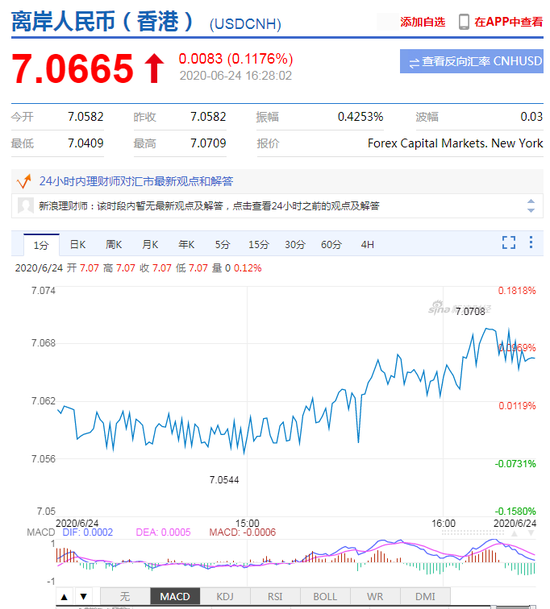Switch to 15分 chart tab
Viewport: 550px width, 609px height.
[x=259, y=245]
